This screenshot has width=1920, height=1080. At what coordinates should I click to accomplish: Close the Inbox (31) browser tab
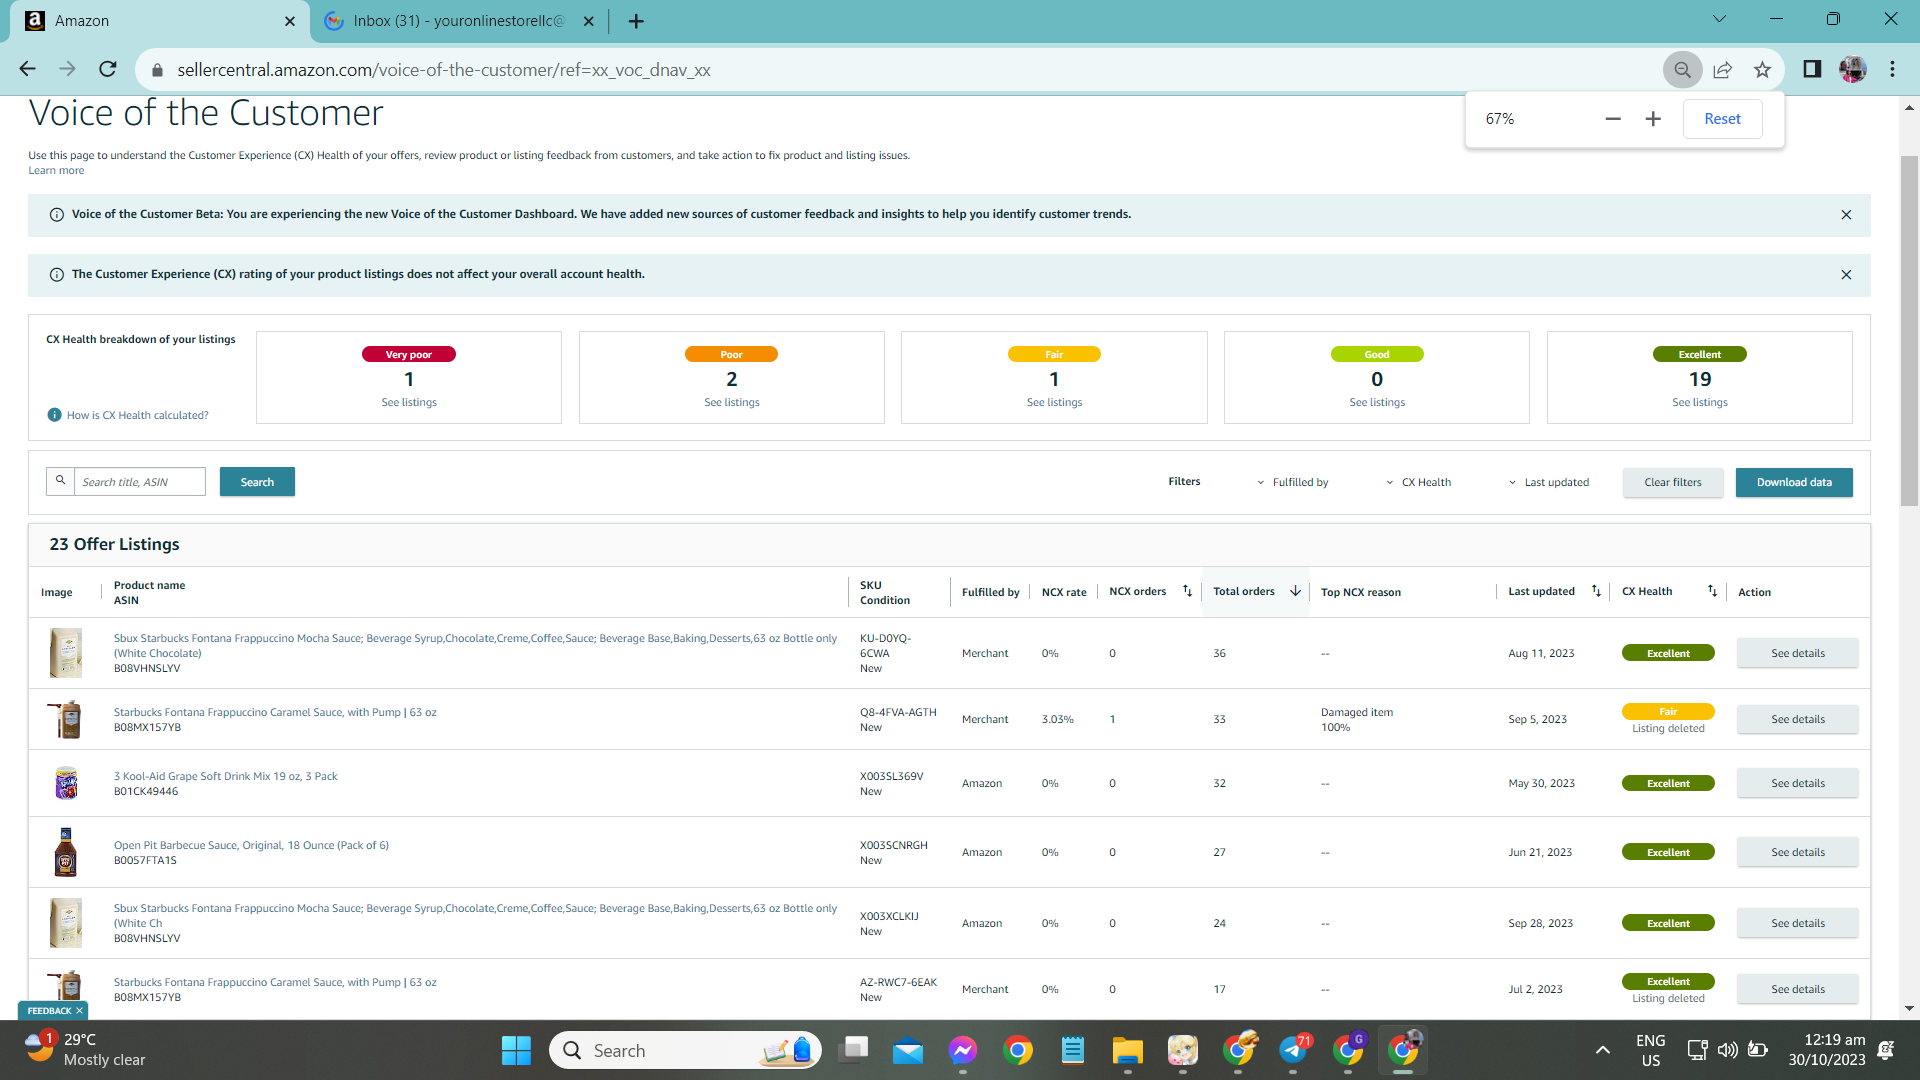(x=589, y=21)
